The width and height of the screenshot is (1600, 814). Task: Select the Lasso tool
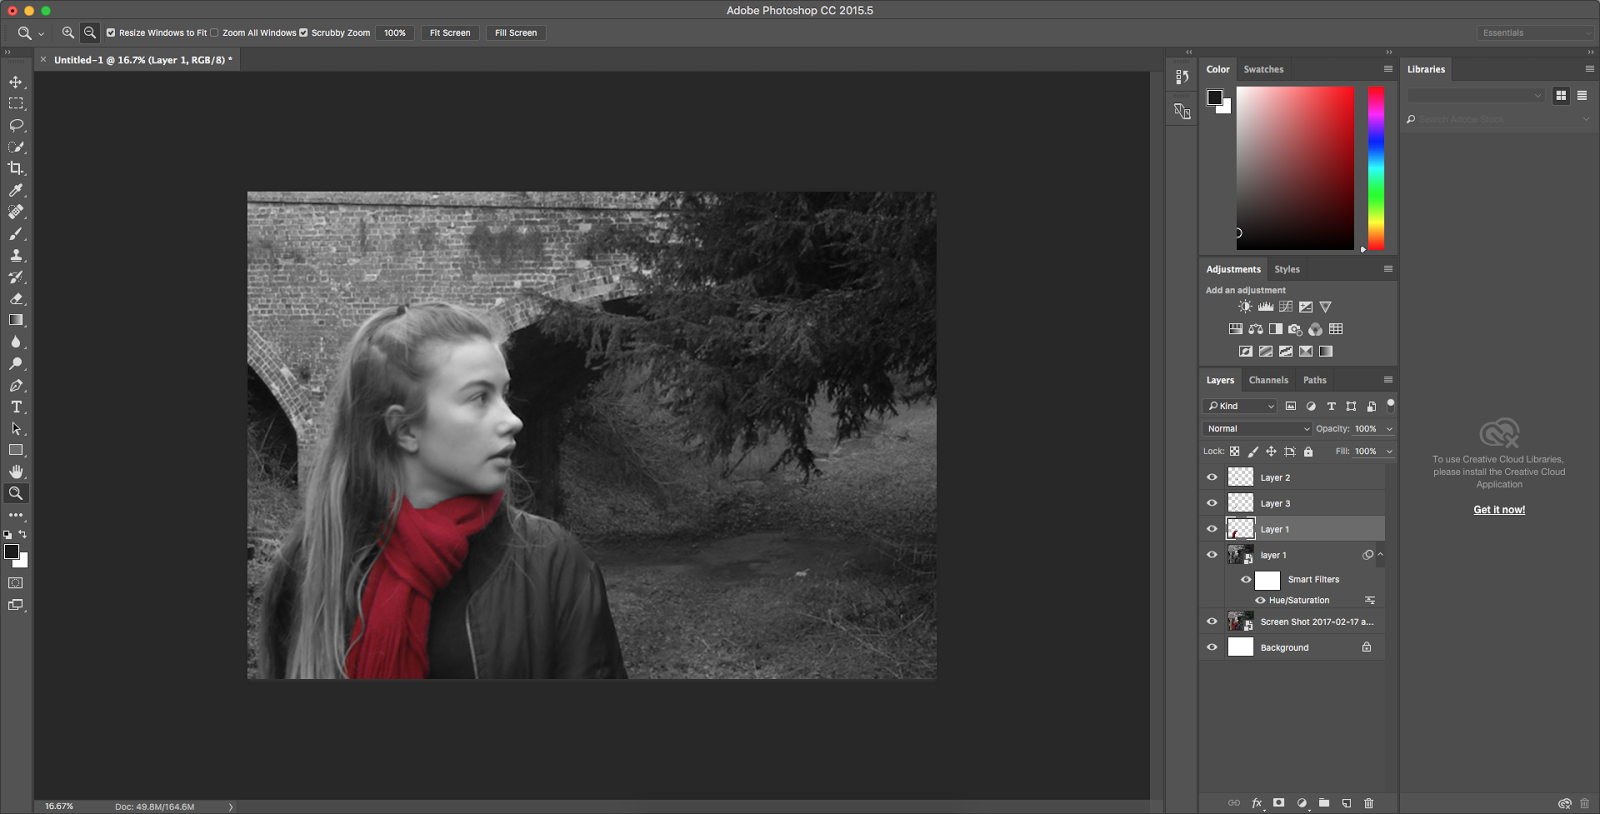tap(16, 125)
